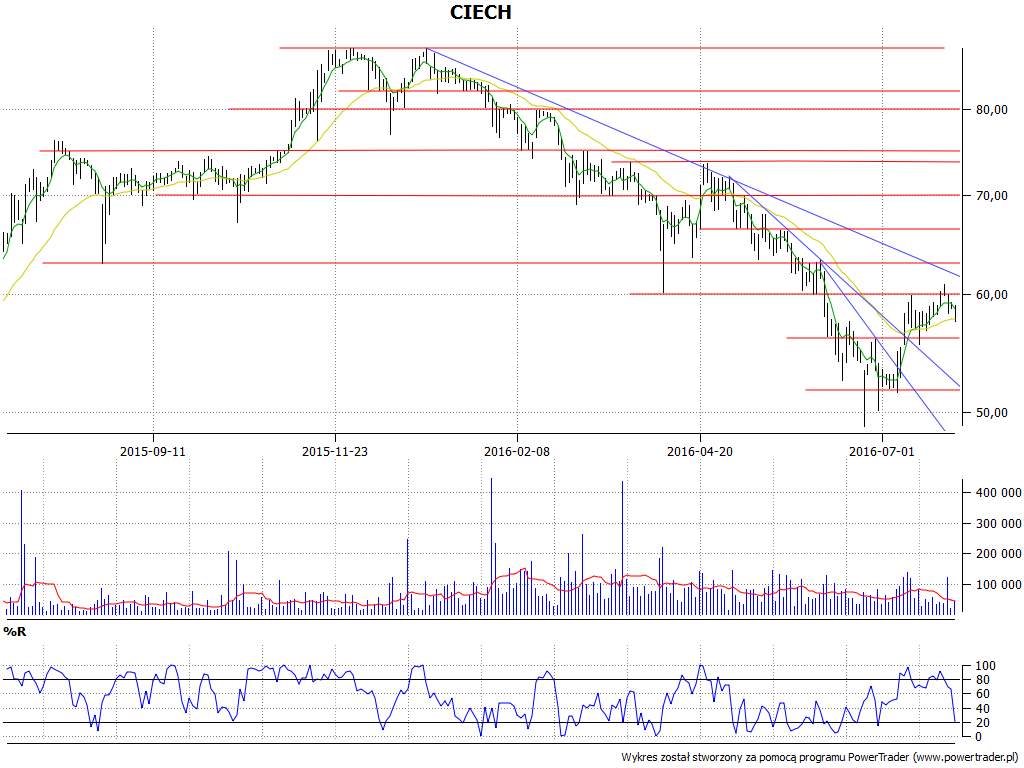Click the CIECH chart title
This screenshot has width=1024, height=768.
click(481, 12)
